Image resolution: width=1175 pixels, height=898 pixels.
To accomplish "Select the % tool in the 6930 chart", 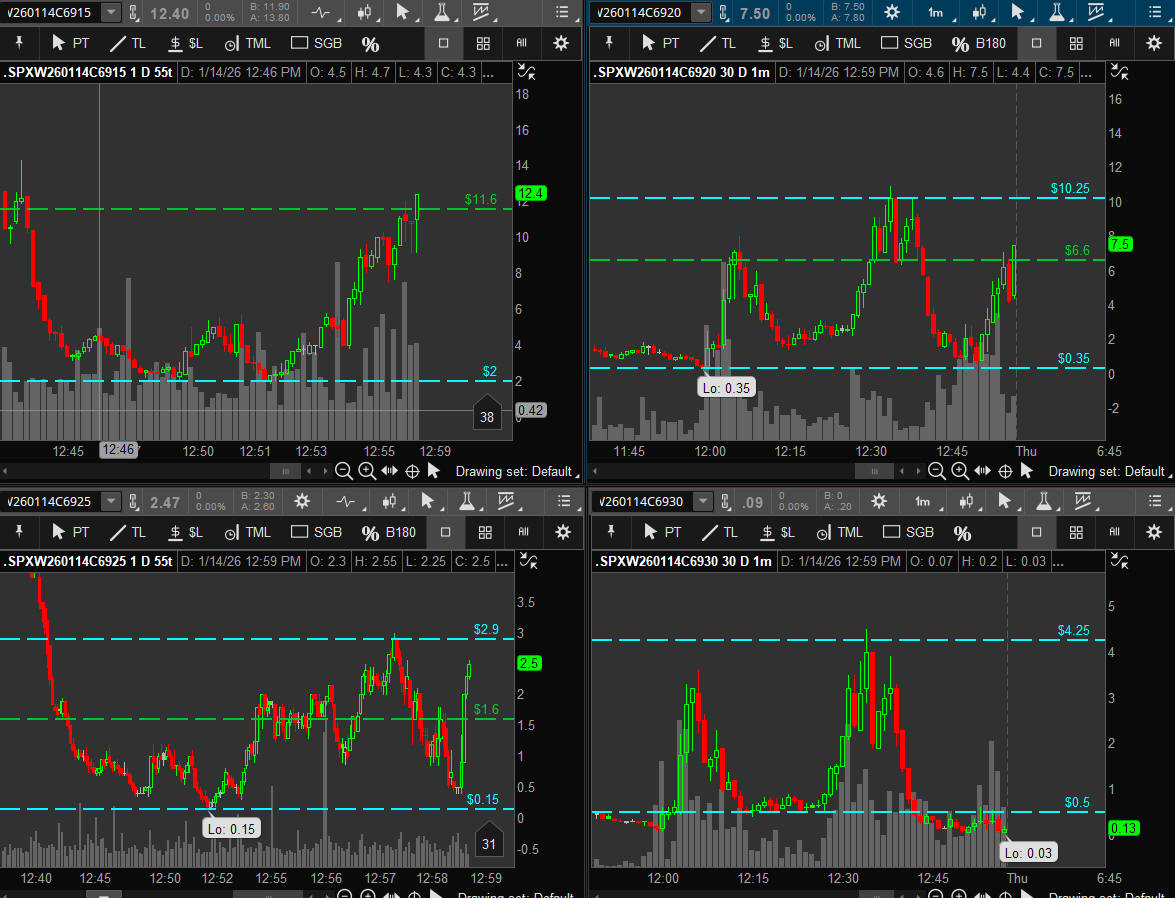I will (962, 532).
